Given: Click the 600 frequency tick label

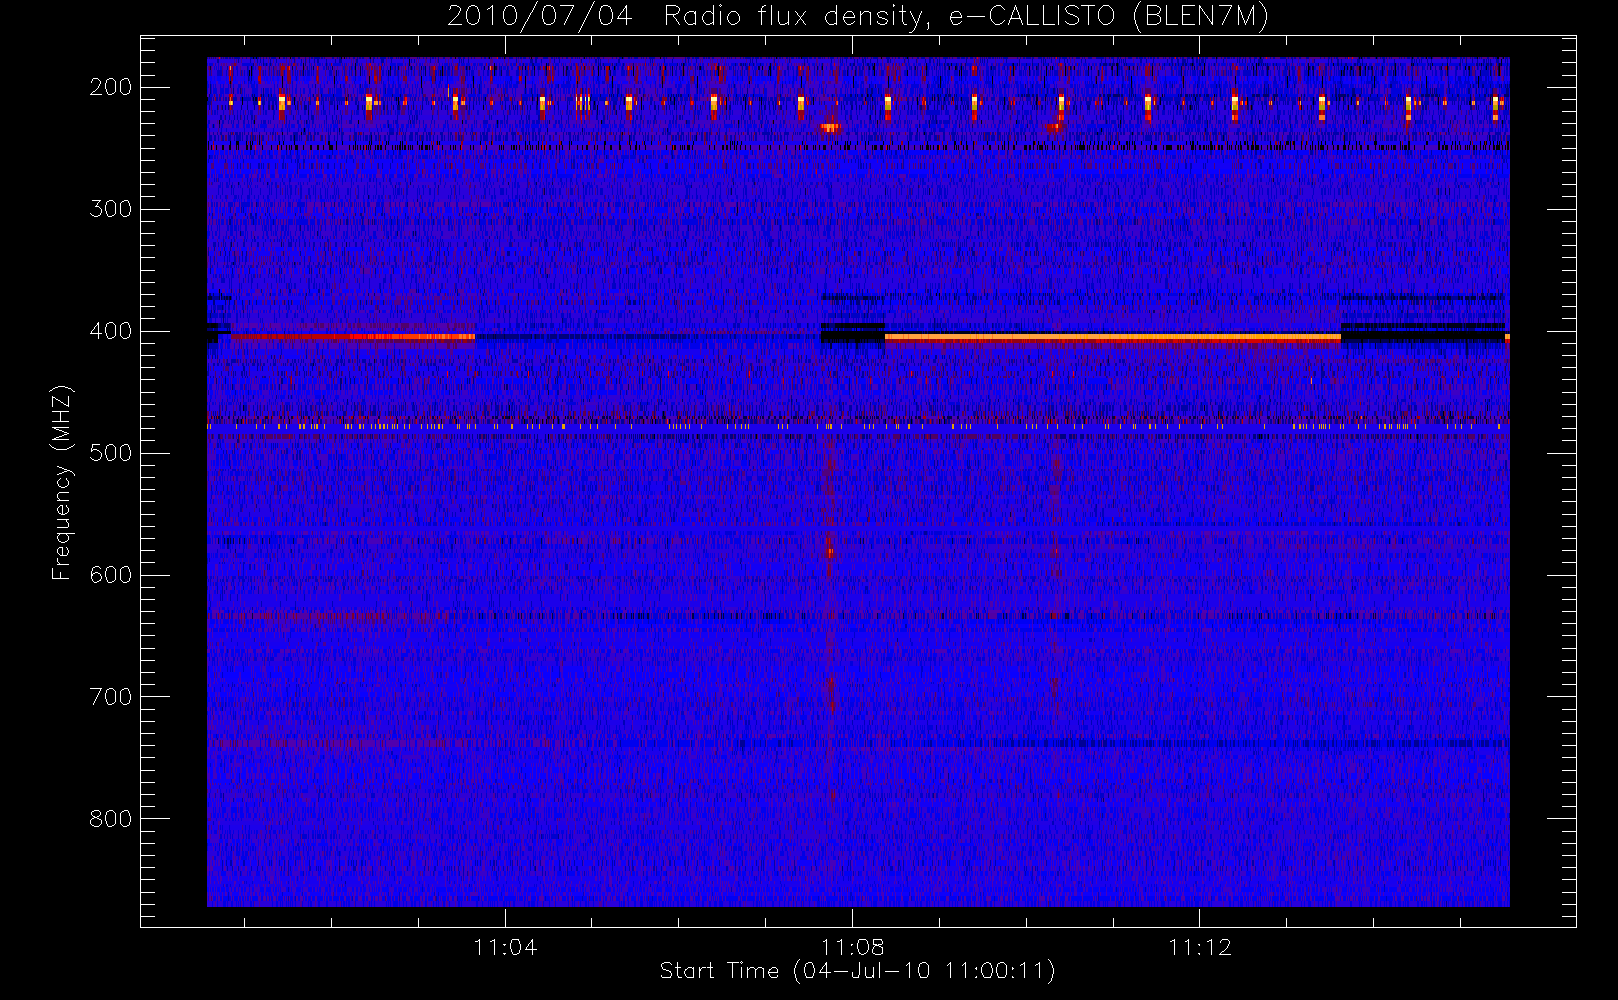Looking at the screenshot, I should (111, 575).
